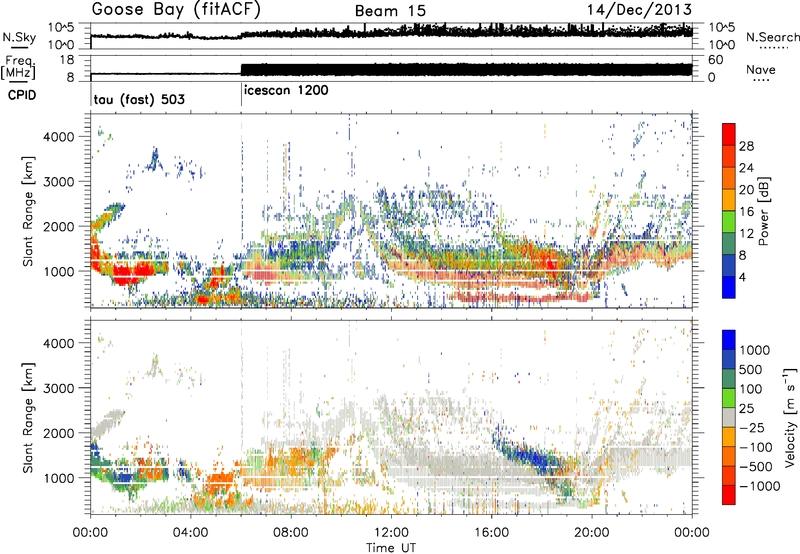Click the Slant Range label of velocity panel
800x554 pixels.
[28, 418]
